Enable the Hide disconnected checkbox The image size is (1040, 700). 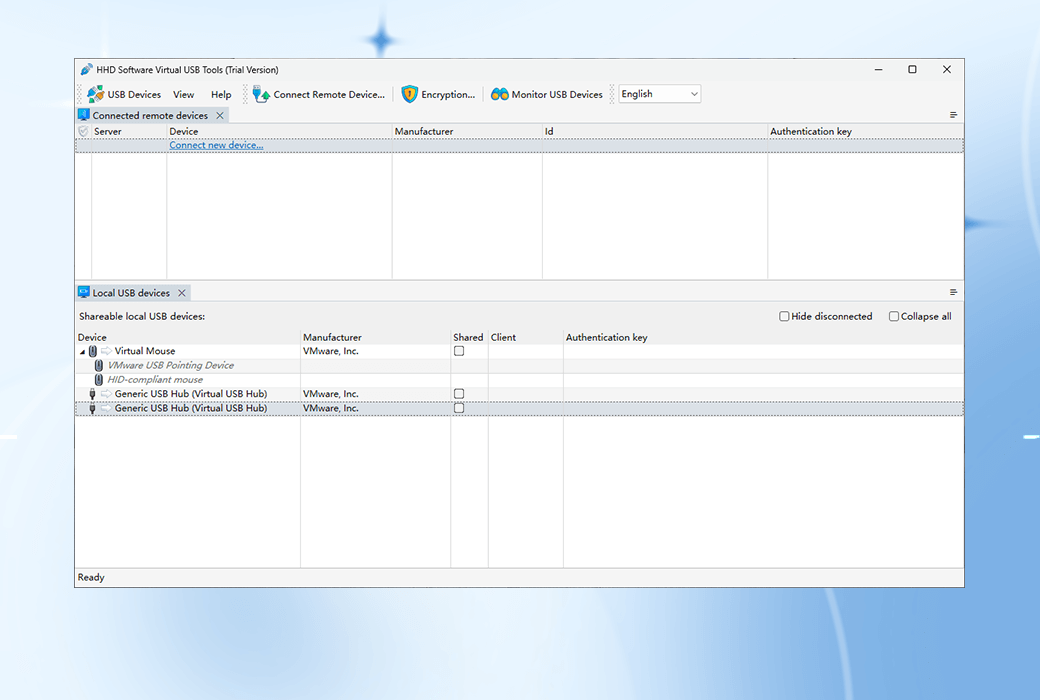785,316
